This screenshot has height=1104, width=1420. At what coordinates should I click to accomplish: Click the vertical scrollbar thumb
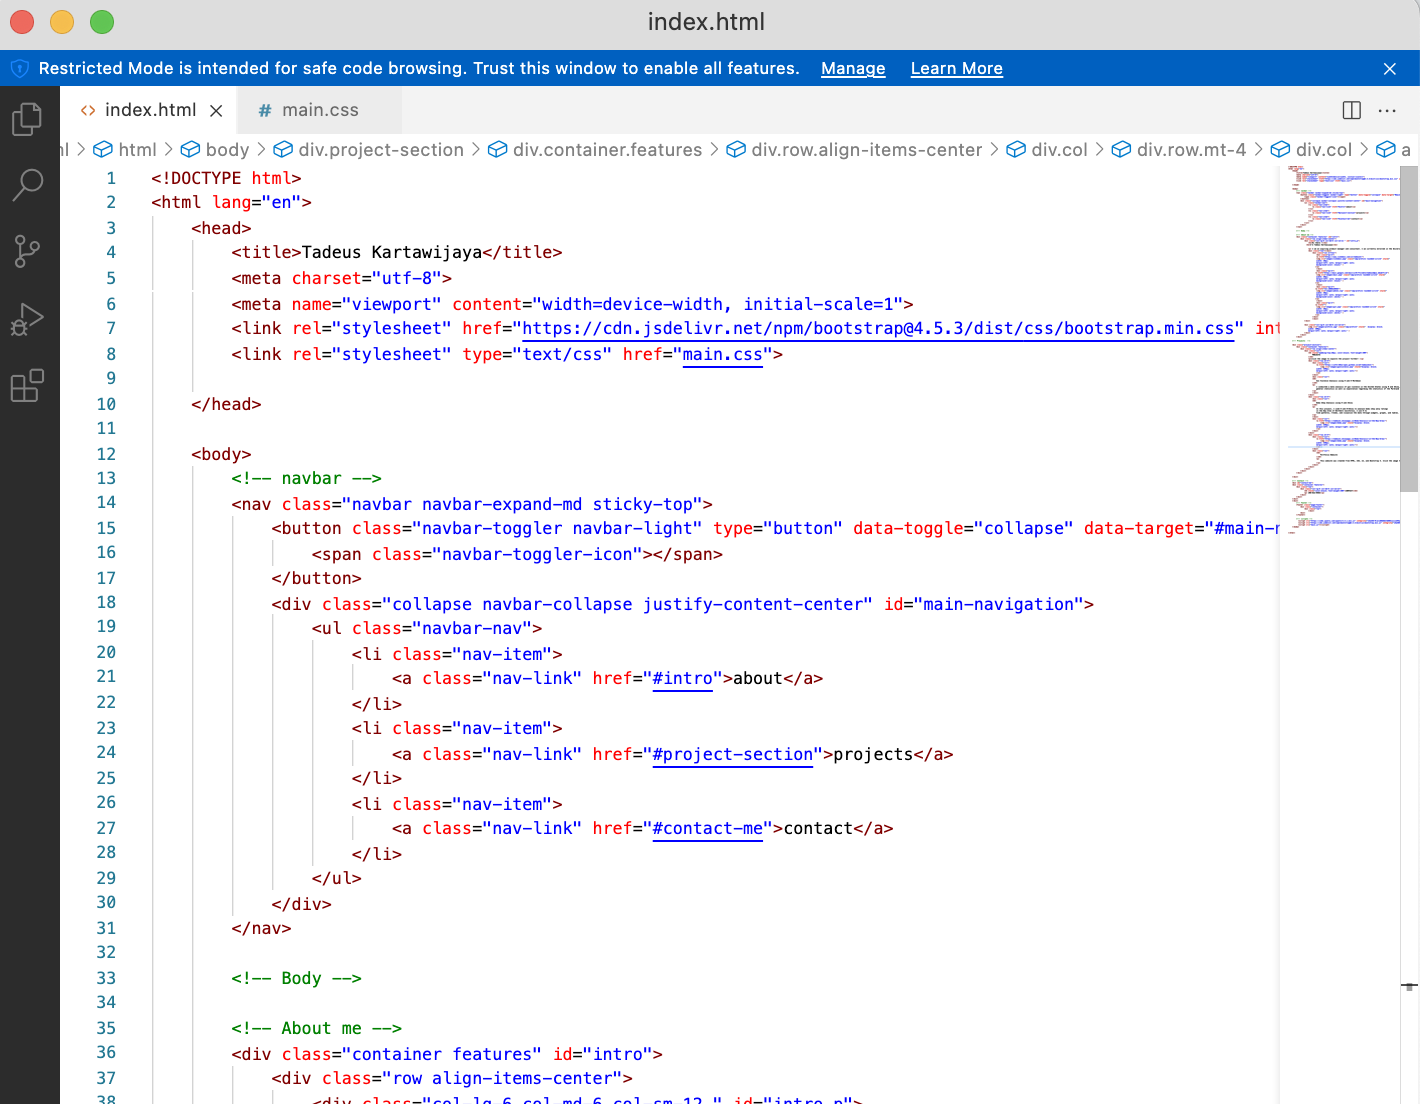[1409, 329]
